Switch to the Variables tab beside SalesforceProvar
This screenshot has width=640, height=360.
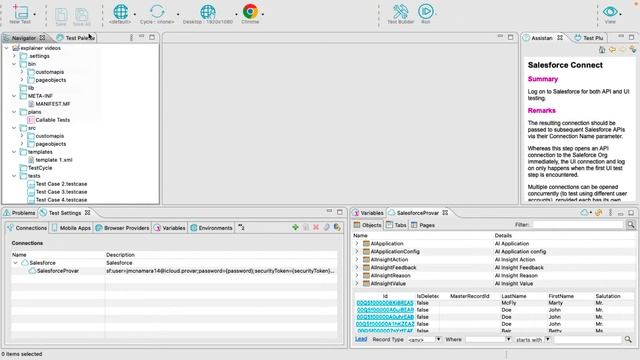(368, 213)
